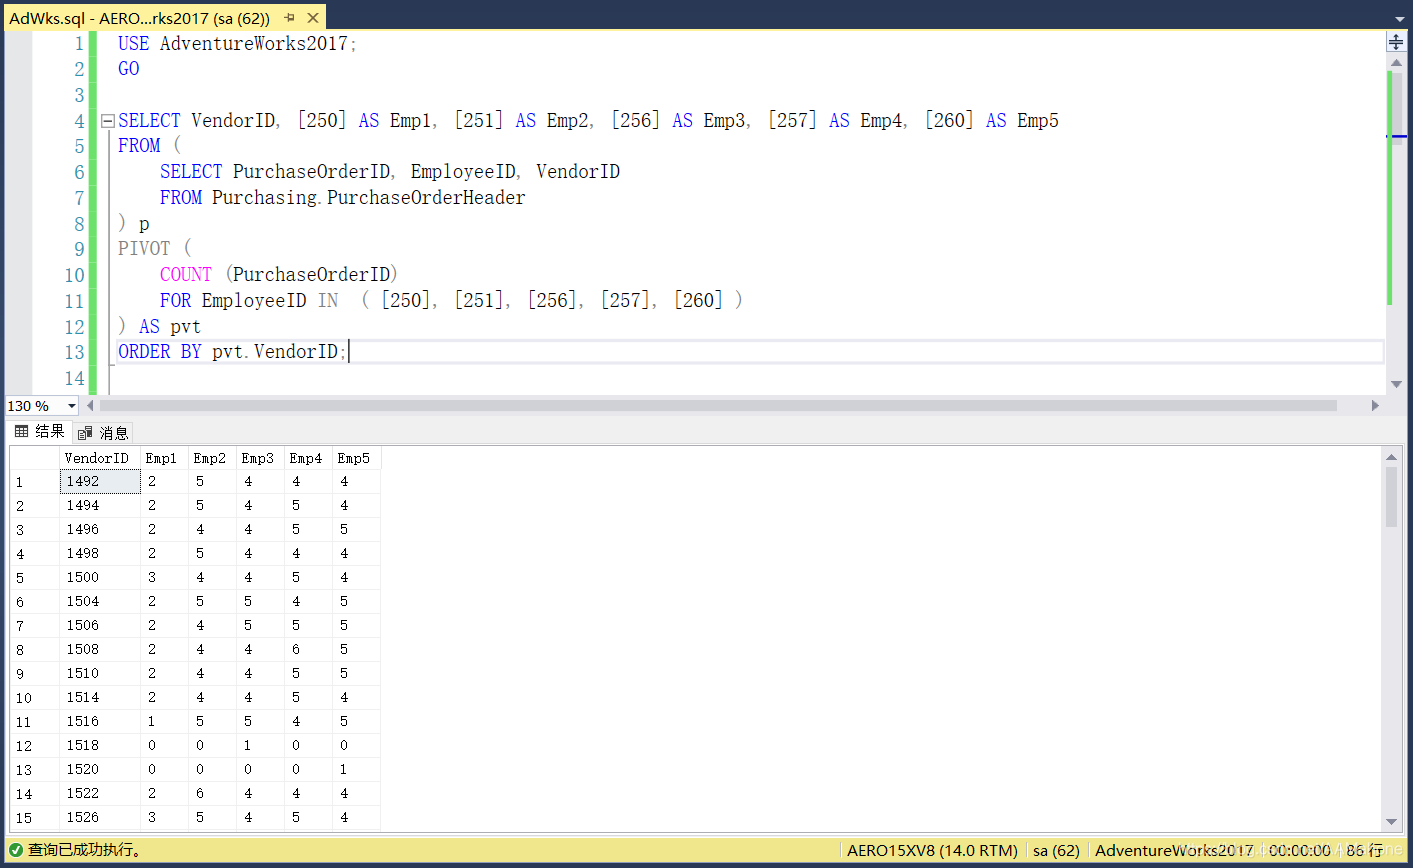
Task: Click the editor horizontal scrollbar thumb
Action: [x=718, y=406]
